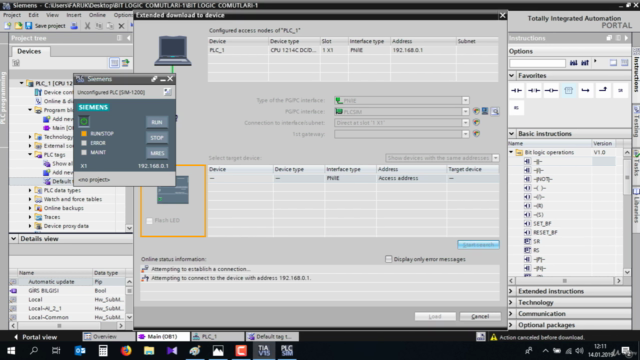Image resolution: width=640 pixels, height=360 pixels.
Task: Expand PLC data types tree node
Action: tap(30, 190)
